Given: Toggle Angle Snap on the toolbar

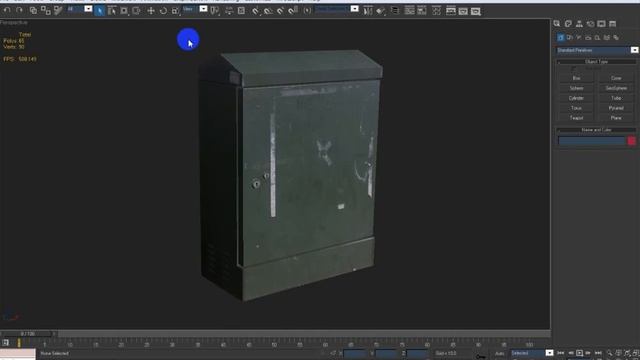Looking at the screenshot, I should [x=268, y=11].
